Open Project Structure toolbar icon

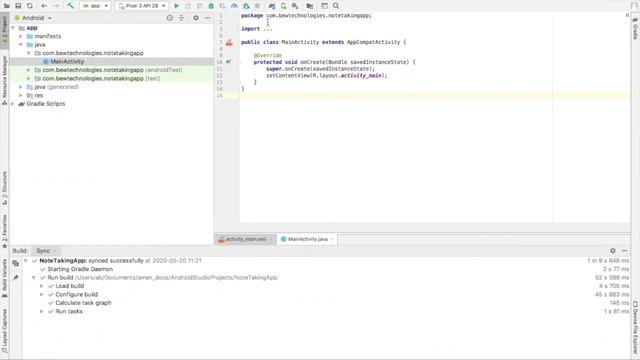pyautogui.click(x=310, y=6)
